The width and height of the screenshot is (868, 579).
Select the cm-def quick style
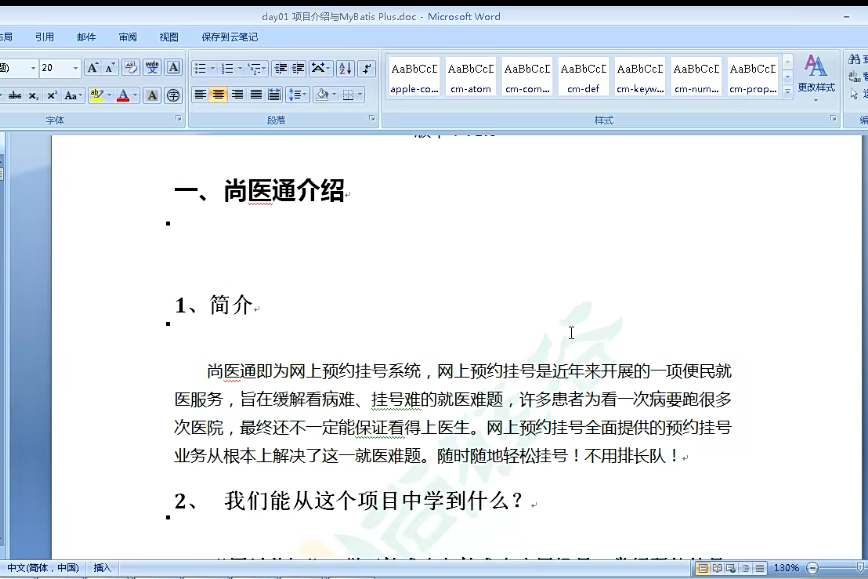point(583,77)
